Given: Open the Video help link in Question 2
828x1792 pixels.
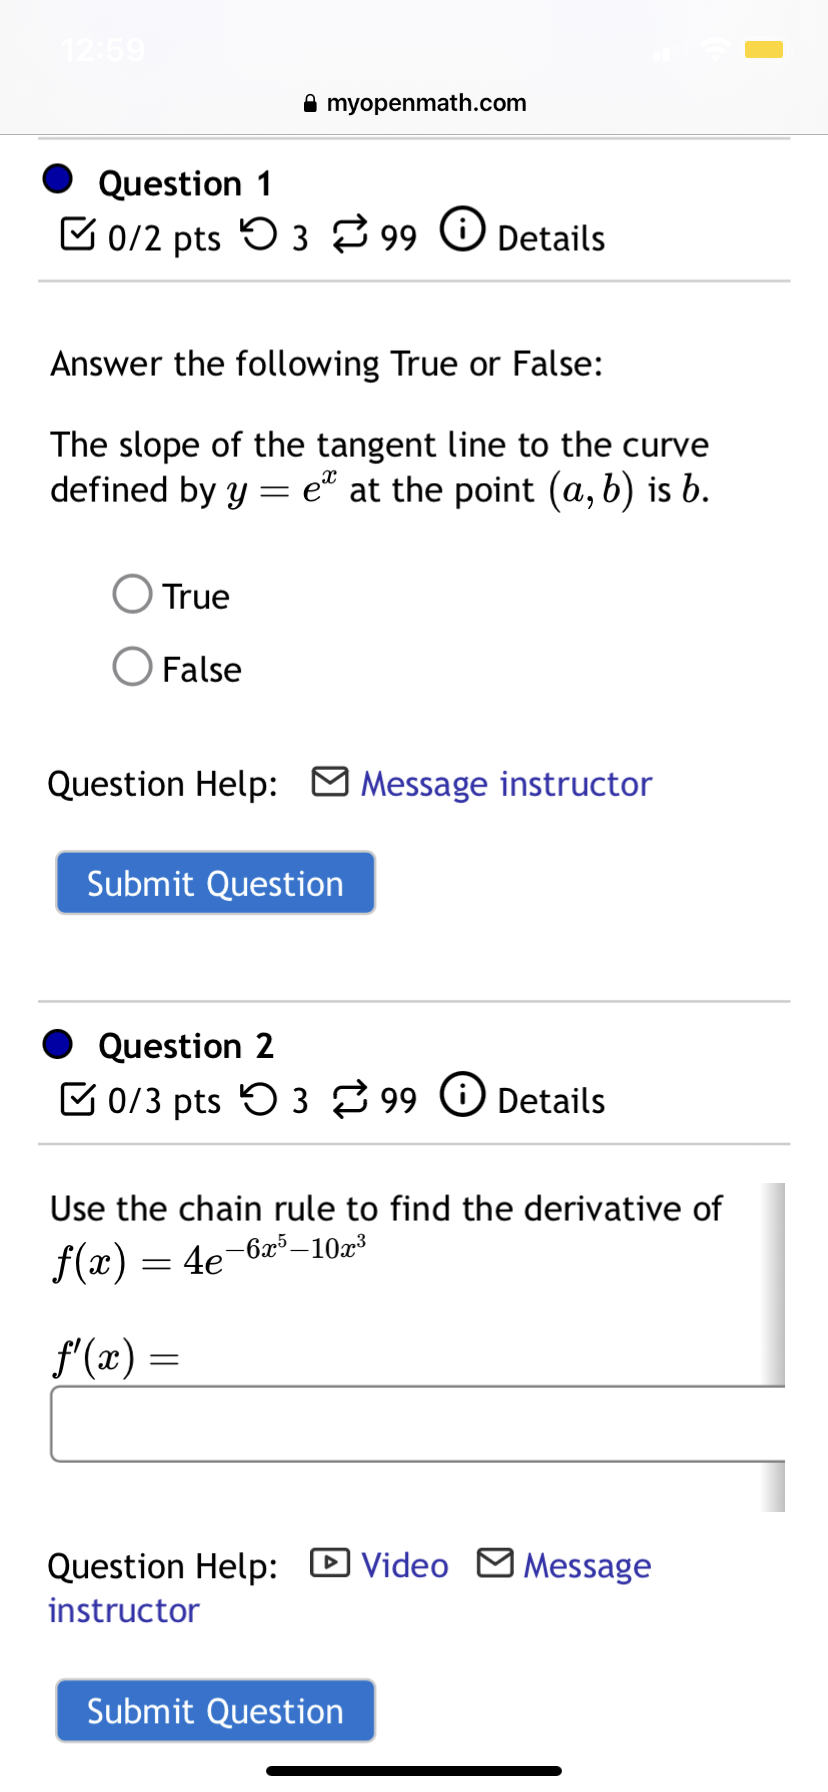Looking at the screenshot, I should coord(404,1565).
